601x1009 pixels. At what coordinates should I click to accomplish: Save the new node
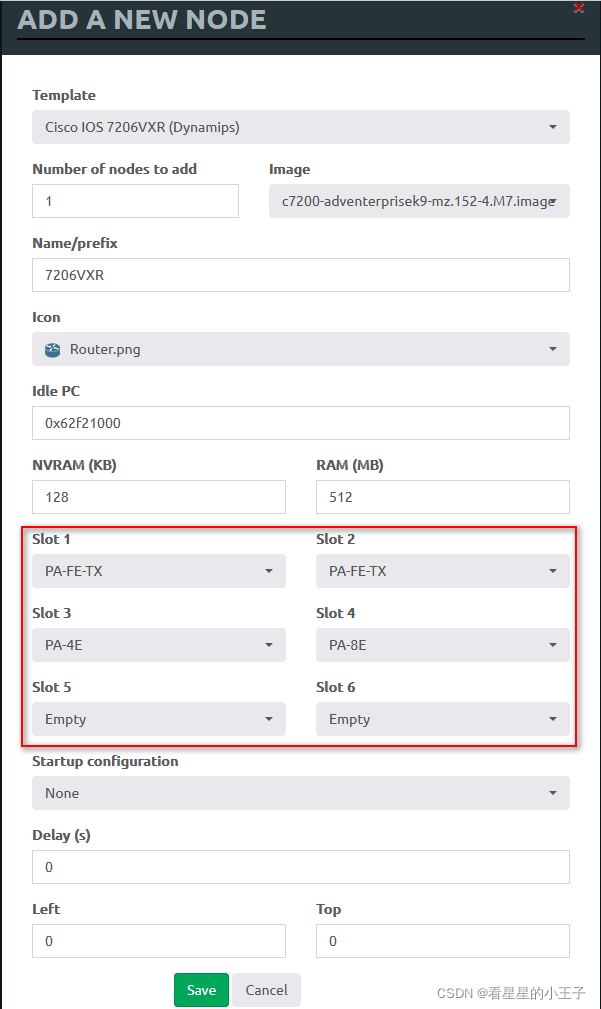click(x=201, y=990)
